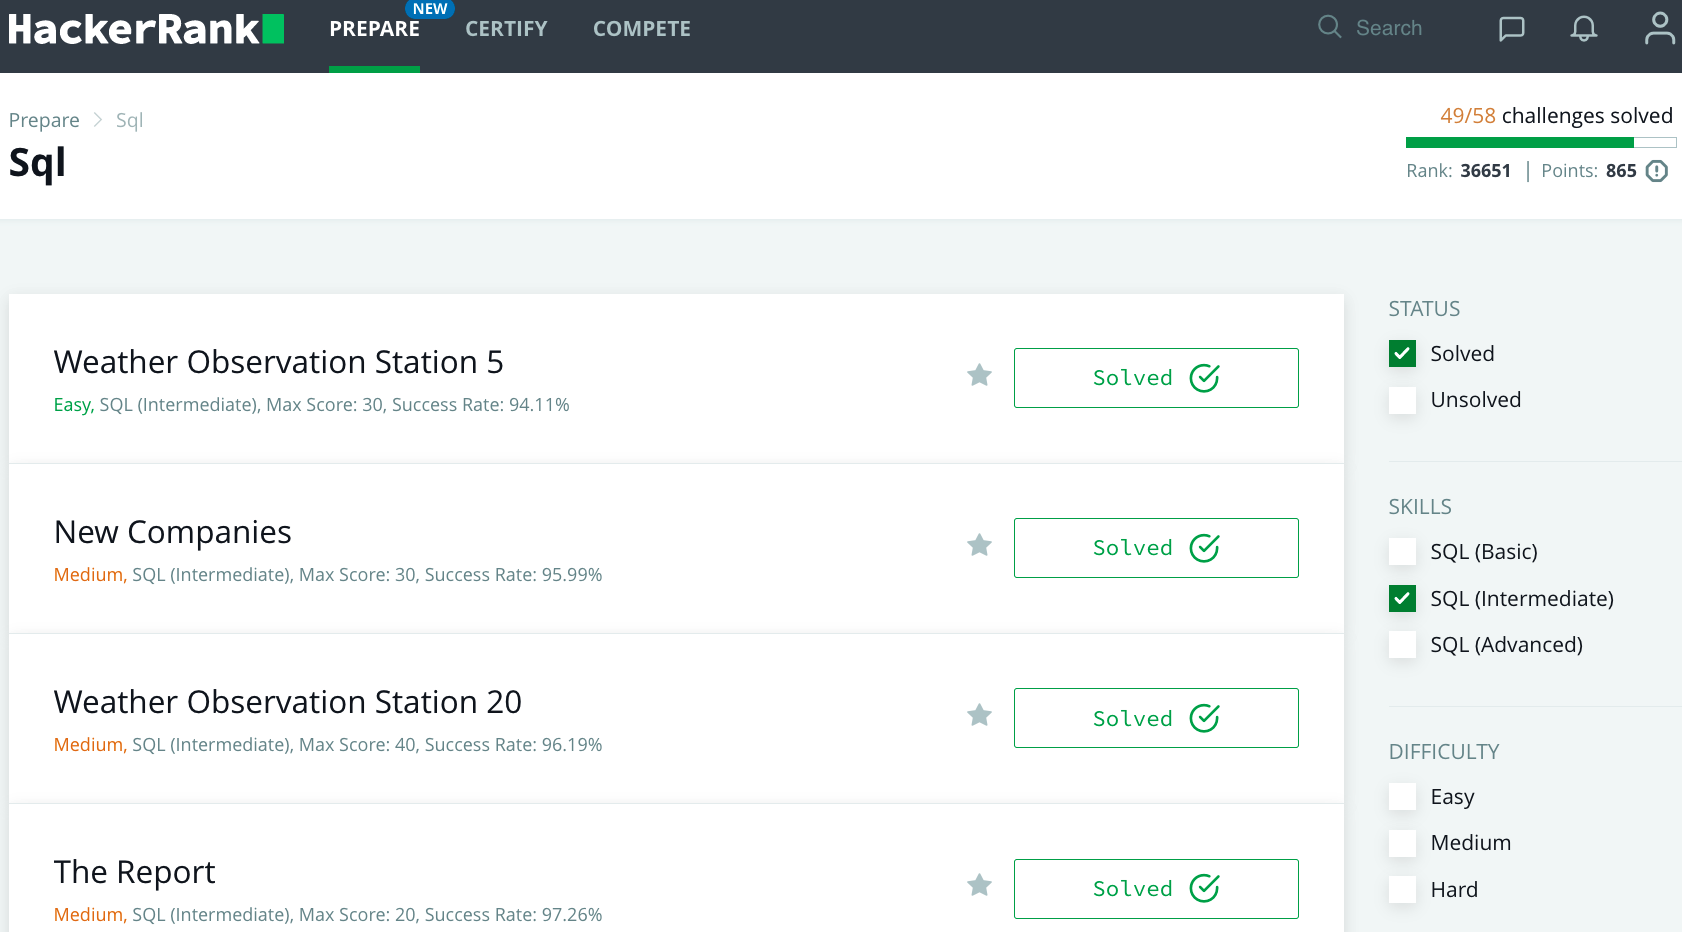Open the user profile icon
This screenshot has height=932, width=1682.
click(x=1659, y=28)
